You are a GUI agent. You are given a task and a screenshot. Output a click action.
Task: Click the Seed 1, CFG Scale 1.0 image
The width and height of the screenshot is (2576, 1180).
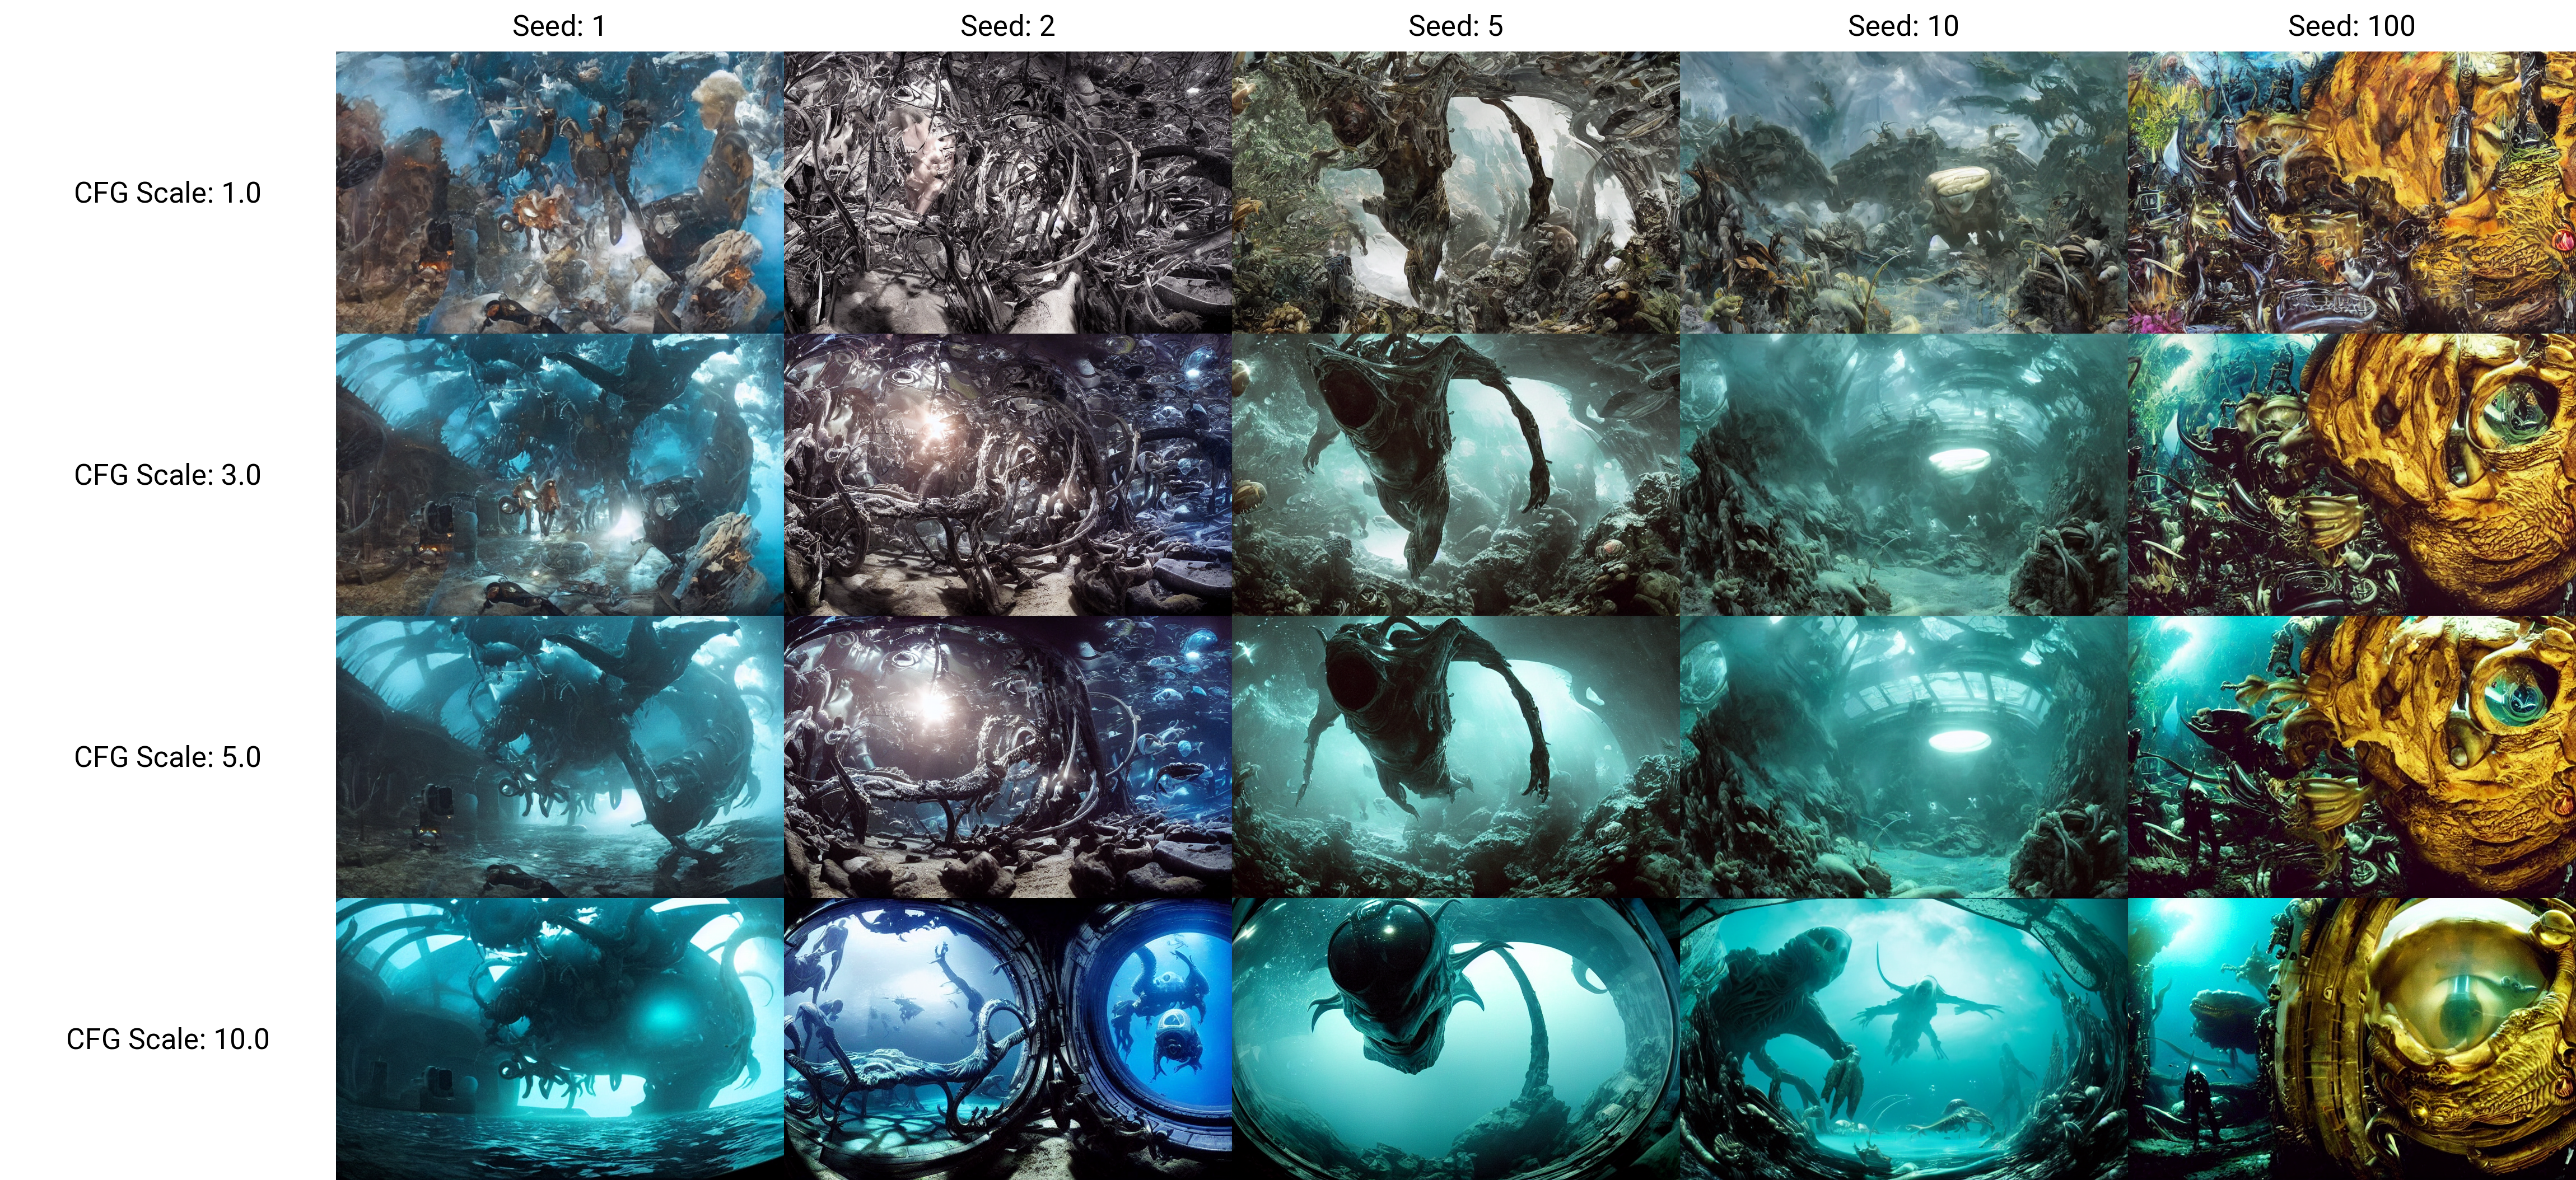tap(559, 192)
